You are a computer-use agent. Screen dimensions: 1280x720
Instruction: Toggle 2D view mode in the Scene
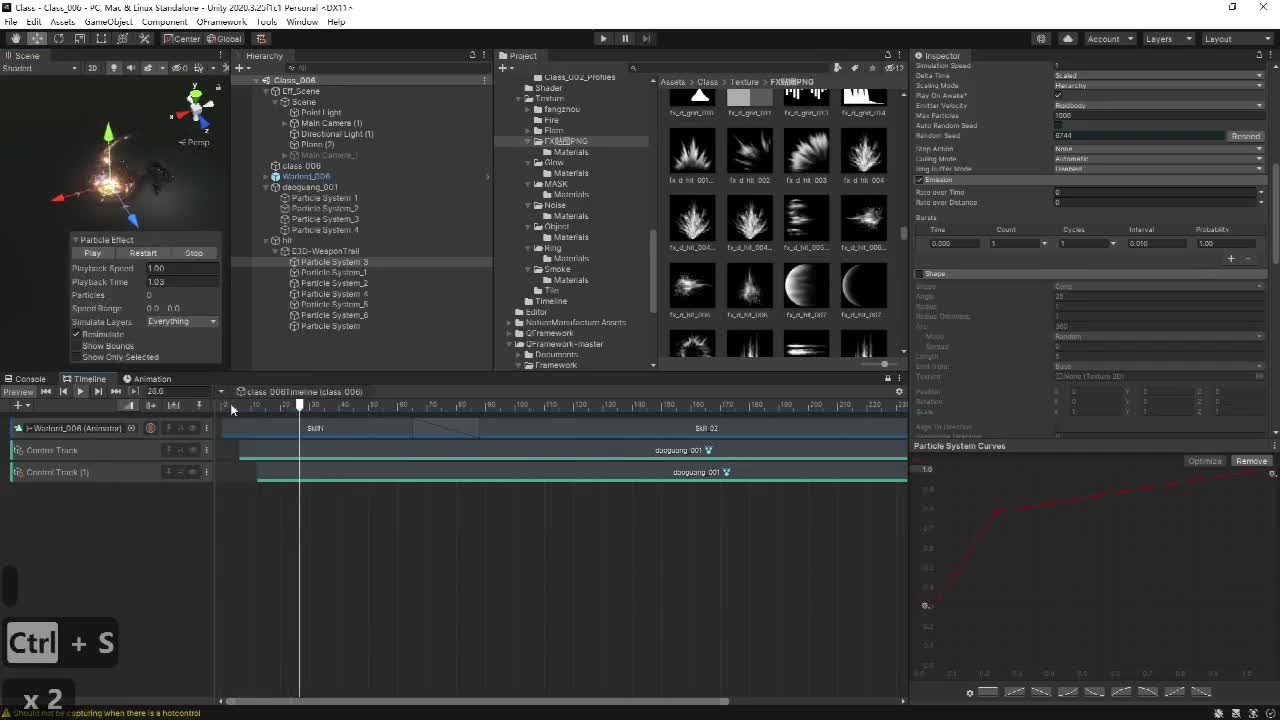[92, 68]
